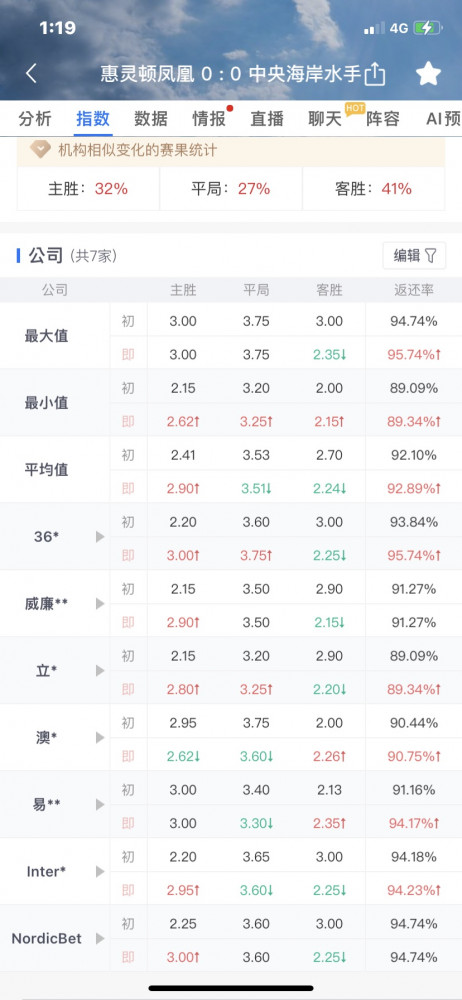Image resolution: width=462 pixels, height=1000 pixels.
Task: Tap 威廉** current away odds 2.15↓
Action: point(329,622)
